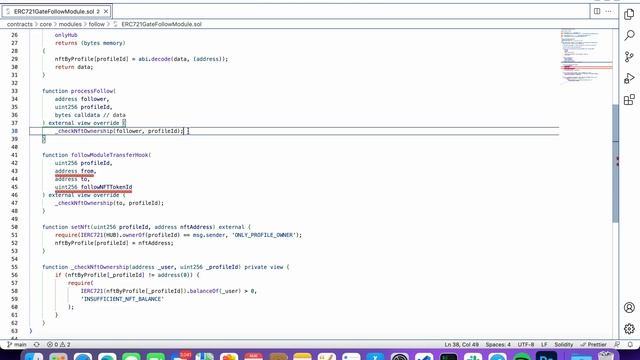Viewport: 640px width, 360px height.
Task: Open the Extensions view
Action: pyautogui.click(x=629, y=100)
